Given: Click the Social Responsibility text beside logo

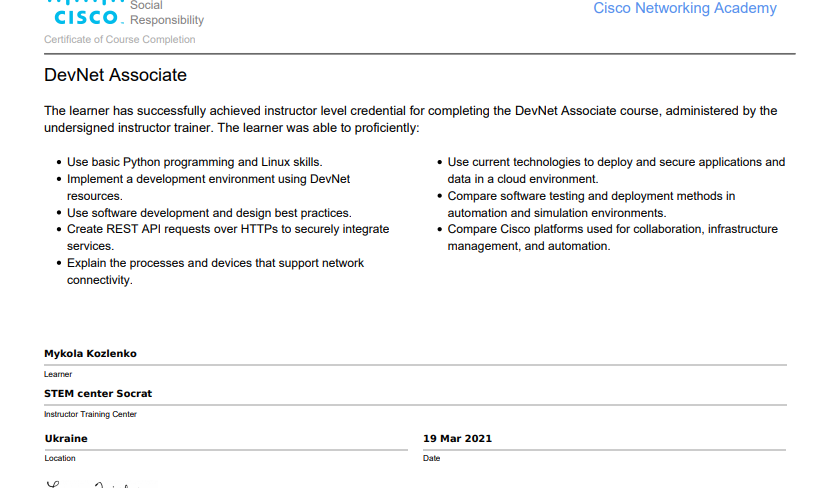Looking at the screenshot, I should point(166,13).
